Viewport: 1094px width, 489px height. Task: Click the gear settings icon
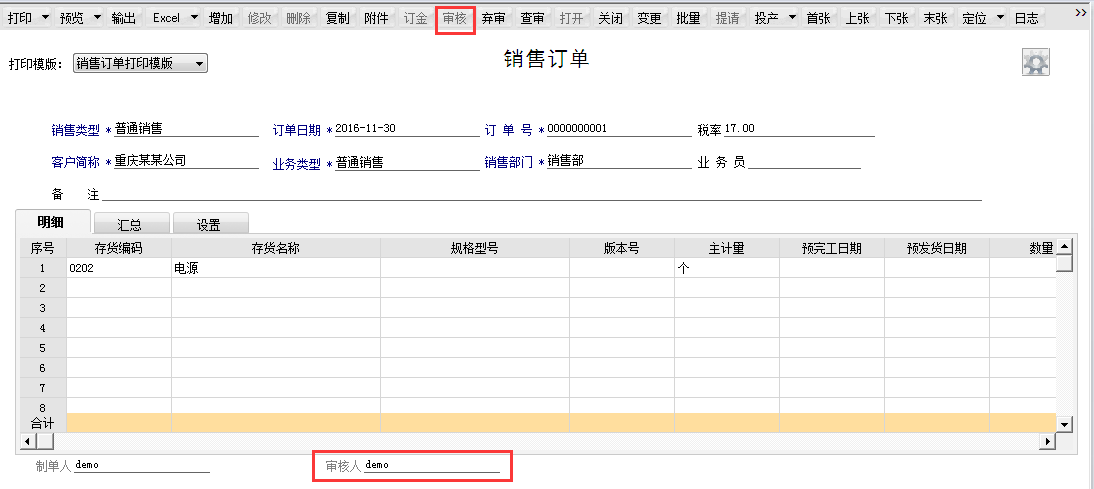1036,63
